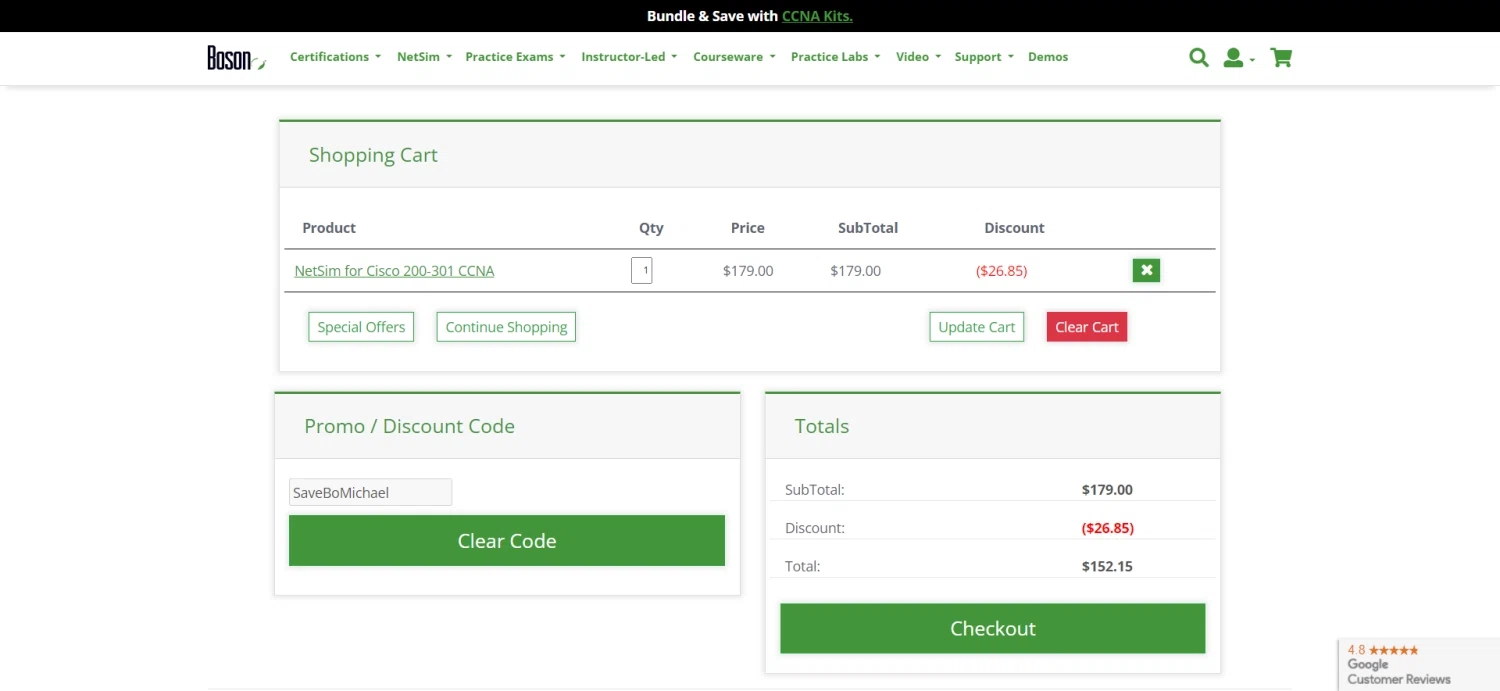This screenshot has height=691, width=1500.
Task: Open the Courseware menu
Action: (734, 57)
